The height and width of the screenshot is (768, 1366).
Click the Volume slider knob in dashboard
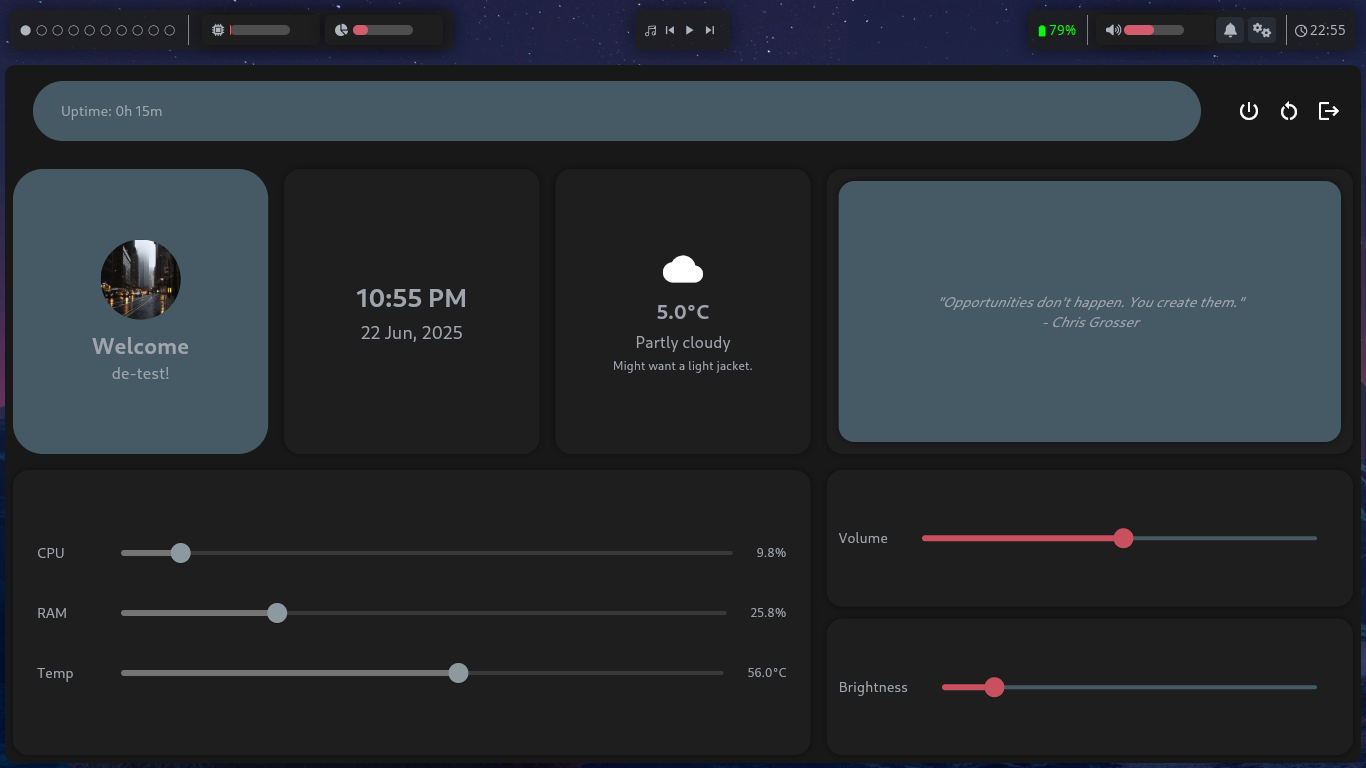click(x=1123, y=538)
